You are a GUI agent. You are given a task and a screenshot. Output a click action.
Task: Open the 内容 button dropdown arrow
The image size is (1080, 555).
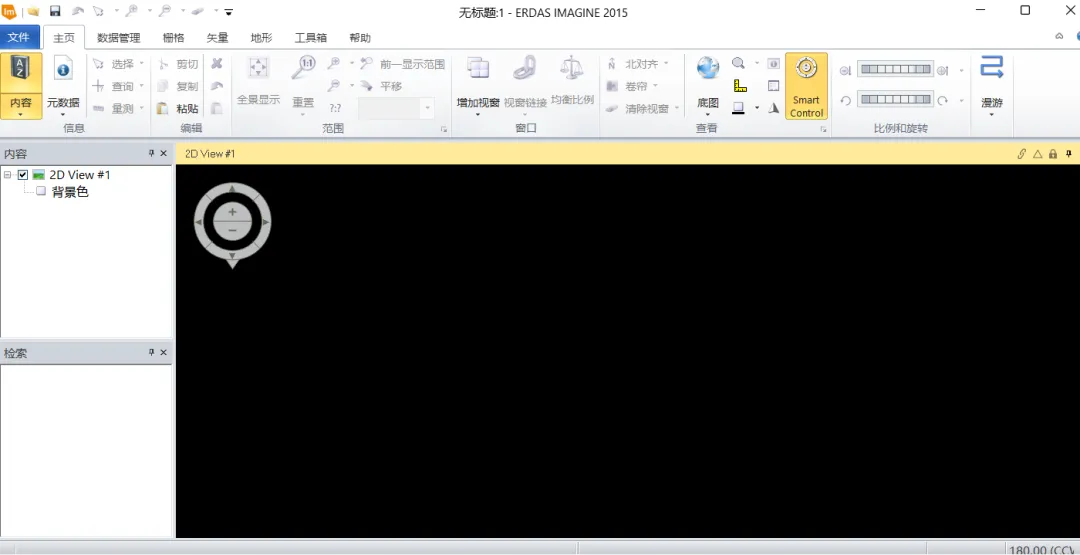(x=21, y=114)
